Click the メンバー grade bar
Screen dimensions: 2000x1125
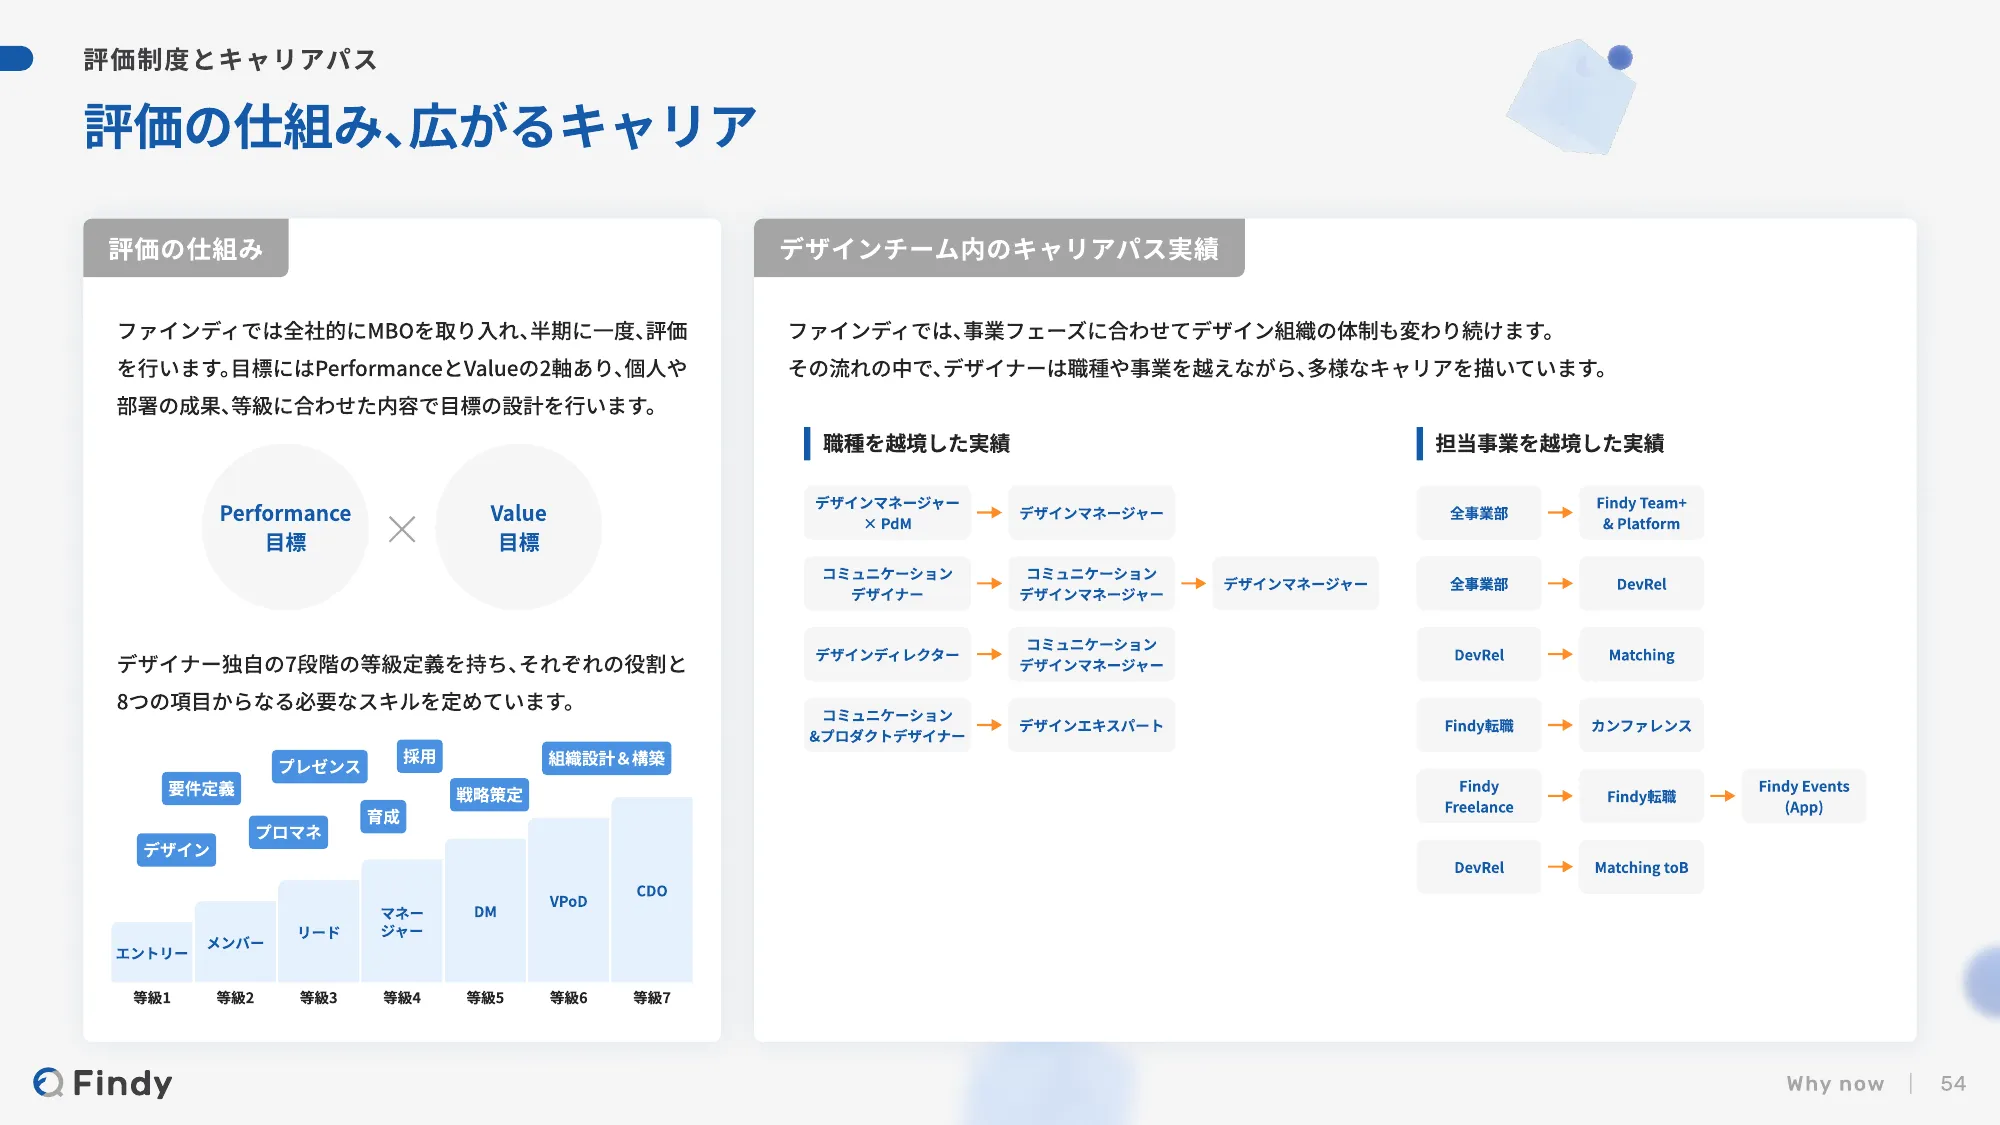pyautogui.click(x=235, y=942)
